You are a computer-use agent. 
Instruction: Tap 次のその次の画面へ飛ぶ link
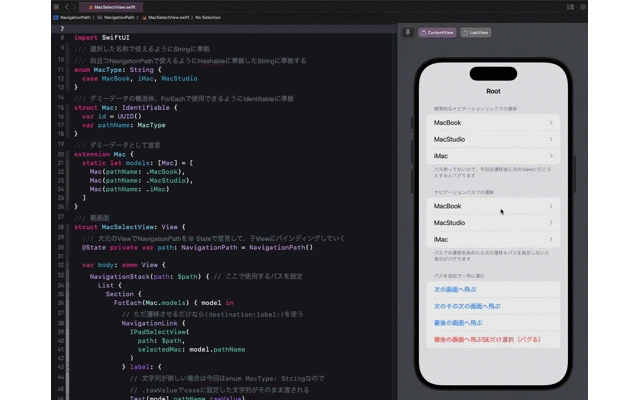click(467, 306)
